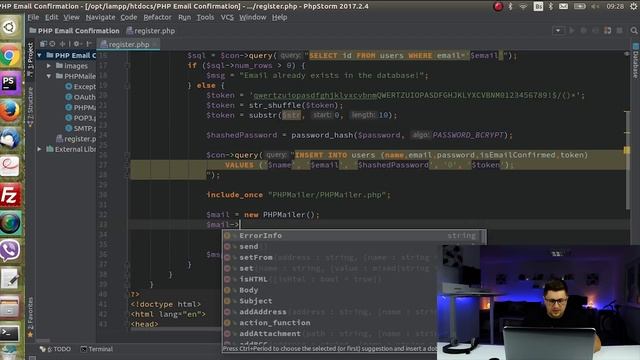640x360 pixels.
Task: Click PHP Email Confirmation breadcrumb
Action: 74,31
